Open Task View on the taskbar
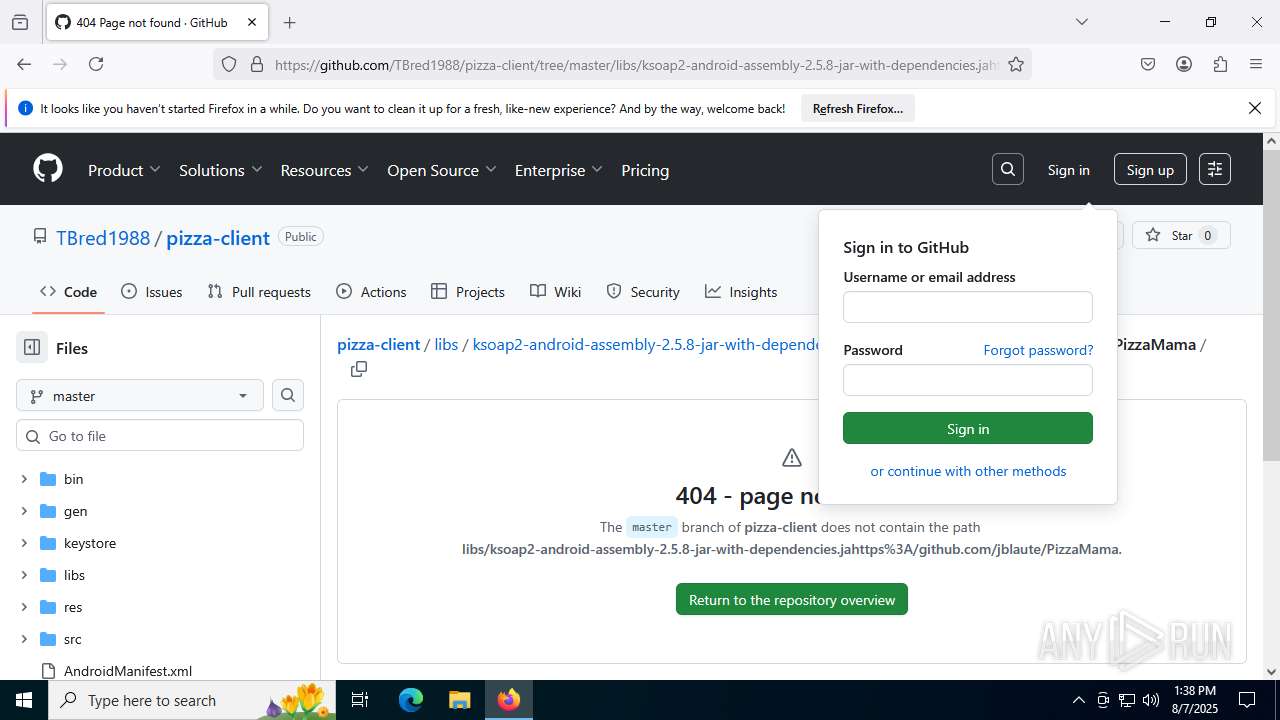The image size is (1280, 720). coord(360,700)
